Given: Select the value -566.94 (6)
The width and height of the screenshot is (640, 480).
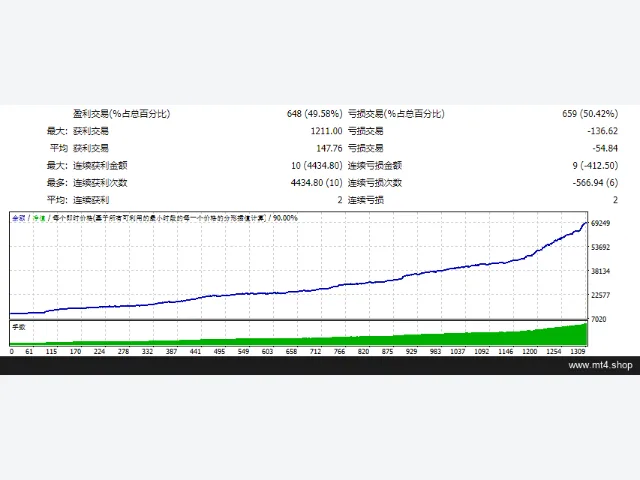Looking at the screenshot, I should (595, 182).
